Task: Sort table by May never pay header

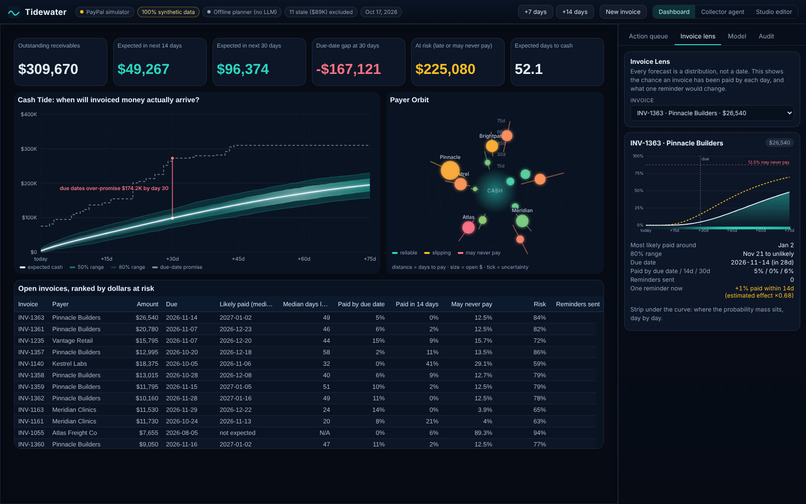Action: (x=471, y=304)
